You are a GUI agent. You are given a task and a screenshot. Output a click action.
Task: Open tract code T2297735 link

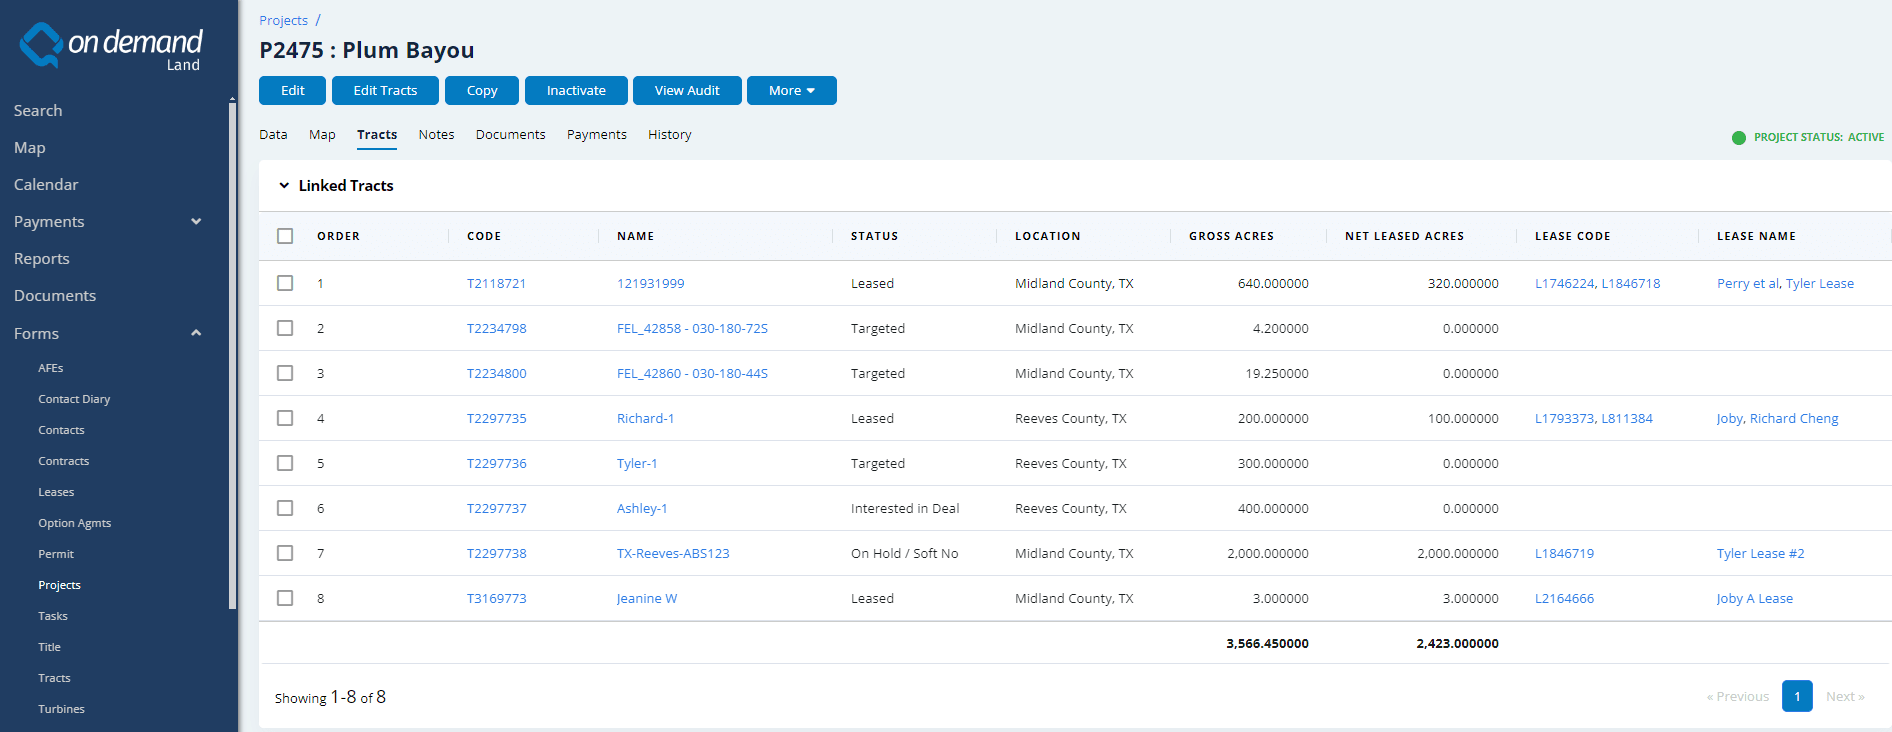click(x=496, y=418)
